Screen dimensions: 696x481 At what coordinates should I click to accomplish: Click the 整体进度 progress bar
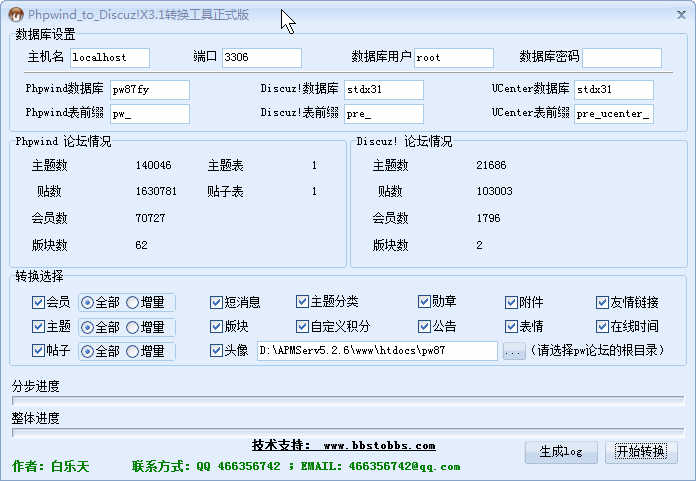(x=348, y=433)
